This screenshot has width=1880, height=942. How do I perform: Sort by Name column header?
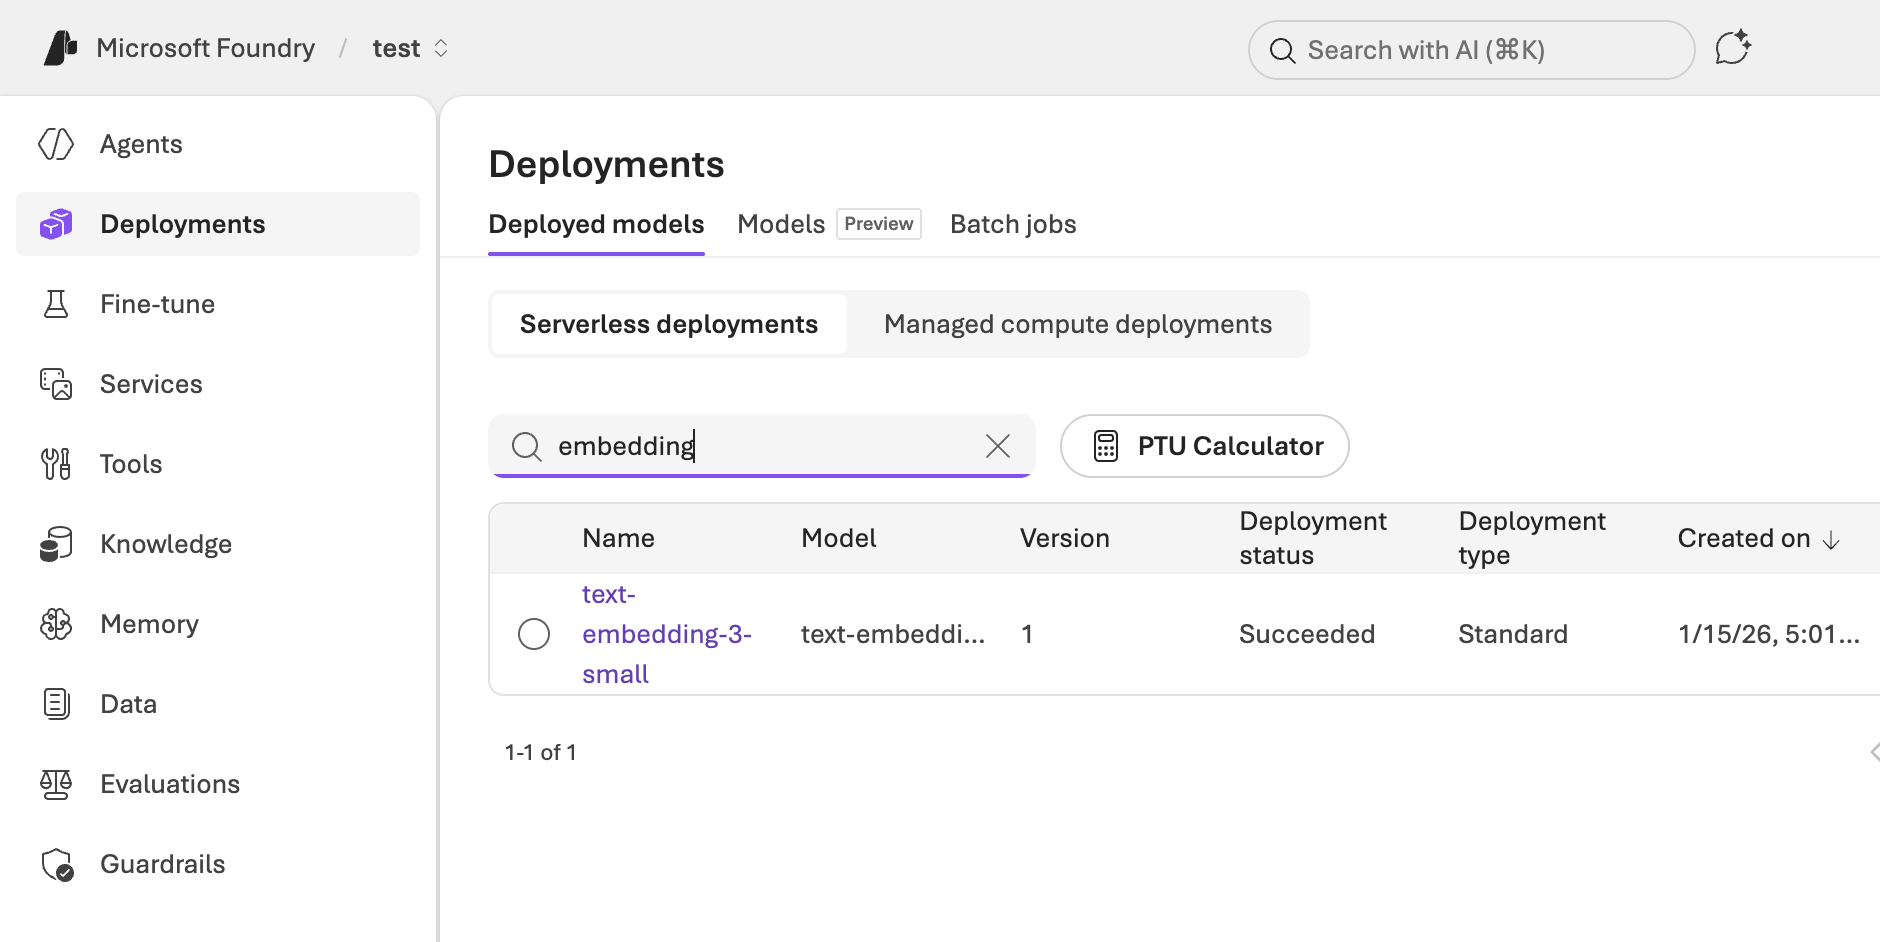(618, 538)
